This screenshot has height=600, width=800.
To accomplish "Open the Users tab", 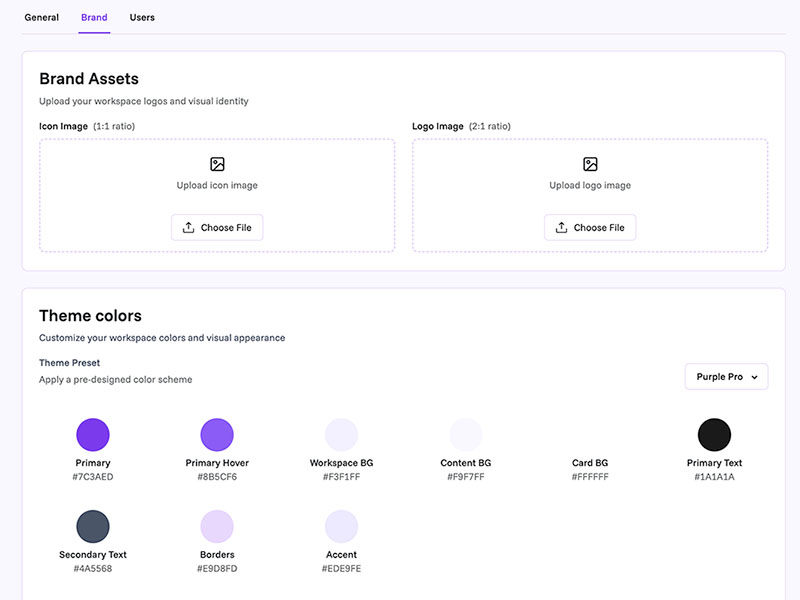I will [x=142, y=17].
